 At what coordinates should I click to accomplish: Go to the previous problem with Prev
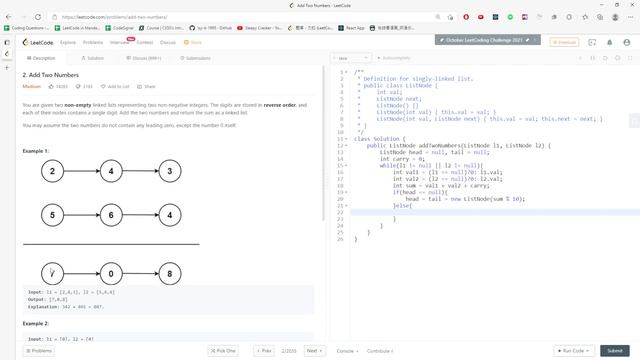(264, 351)
